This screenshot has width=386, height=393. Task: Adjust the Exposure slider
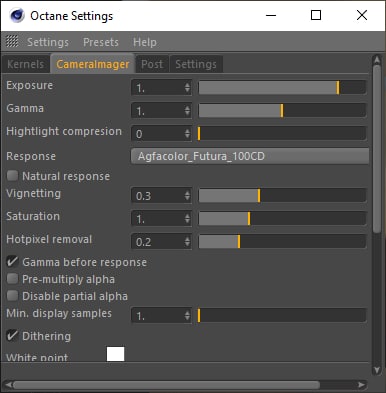282,88
